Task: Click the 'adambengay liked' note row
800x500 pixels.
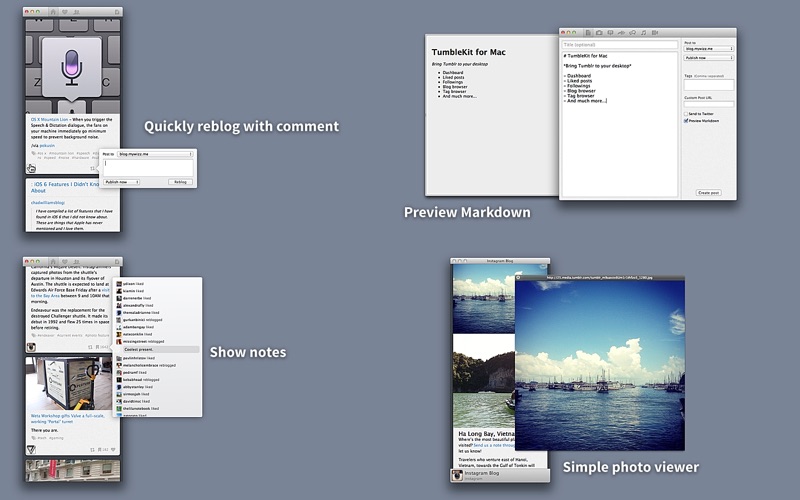Action: [x=135, y=327]
